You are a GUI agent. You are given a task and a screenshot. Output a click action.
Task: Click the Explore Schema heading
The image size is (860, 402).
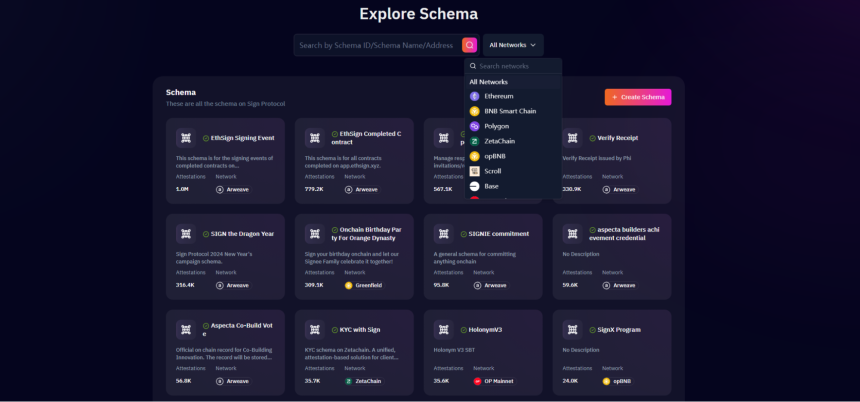point(418,14)
